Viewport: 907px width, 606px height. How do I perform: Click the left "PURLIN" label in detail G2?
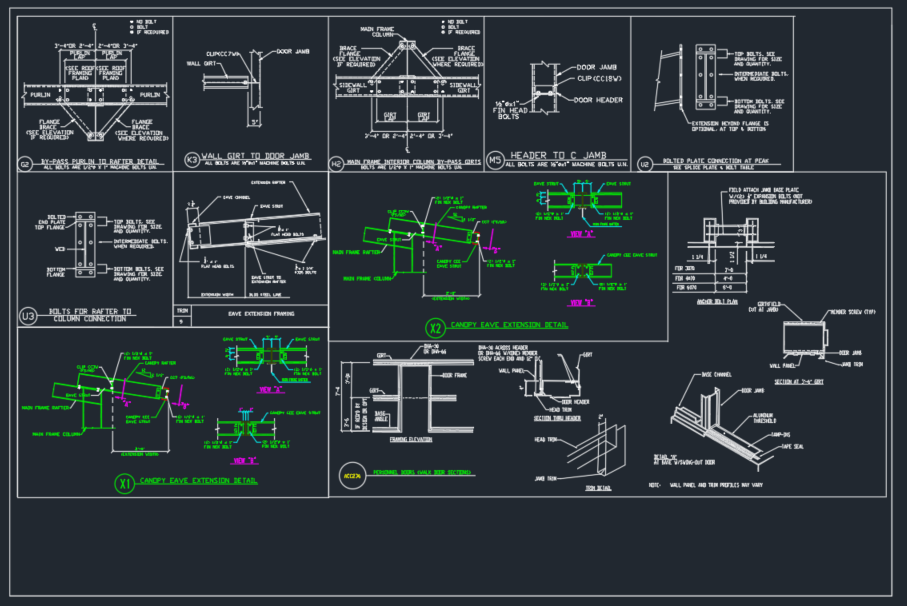tap(40, 94)
